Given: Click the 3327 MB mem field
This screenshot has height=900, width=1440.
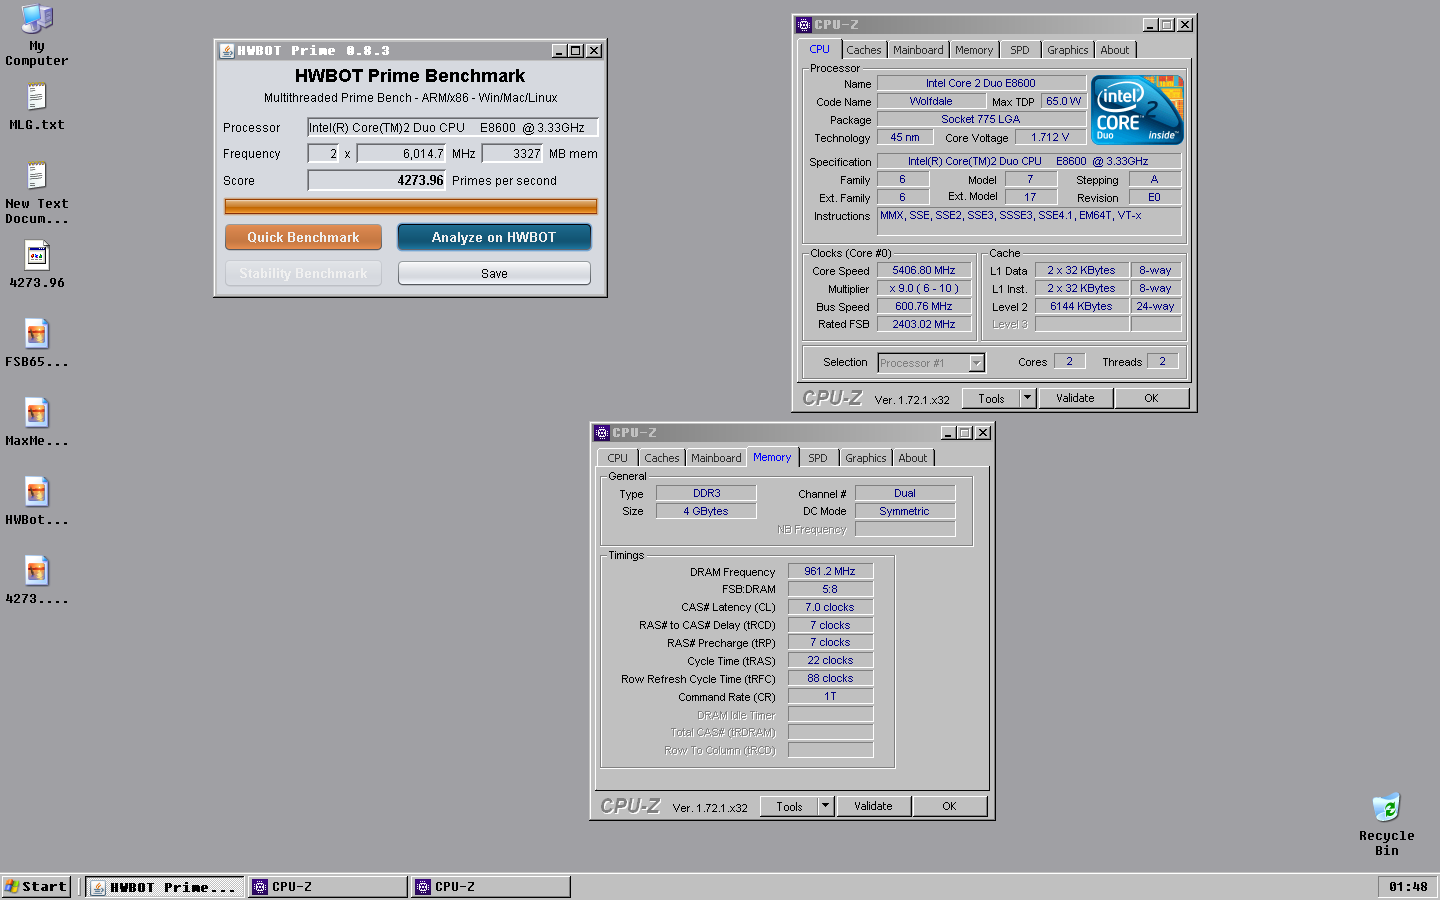Looking at the screenshot, I should tap(512, 153).
